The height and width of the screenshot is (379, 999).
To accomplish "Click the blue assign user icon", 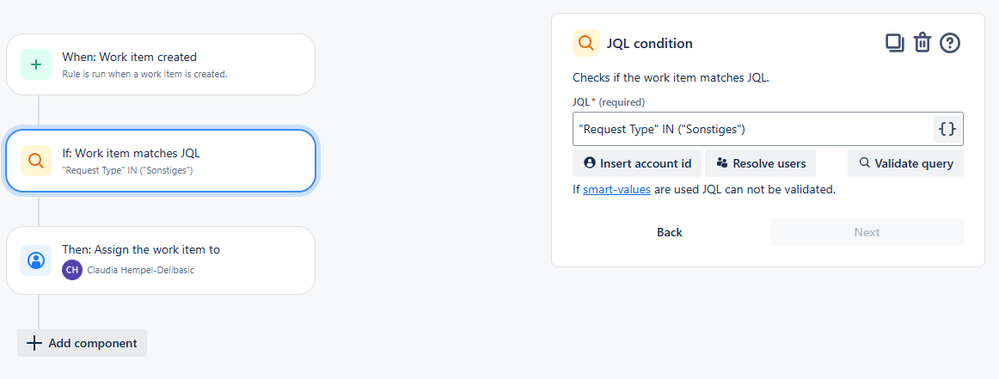I will (x=36, y=260).
